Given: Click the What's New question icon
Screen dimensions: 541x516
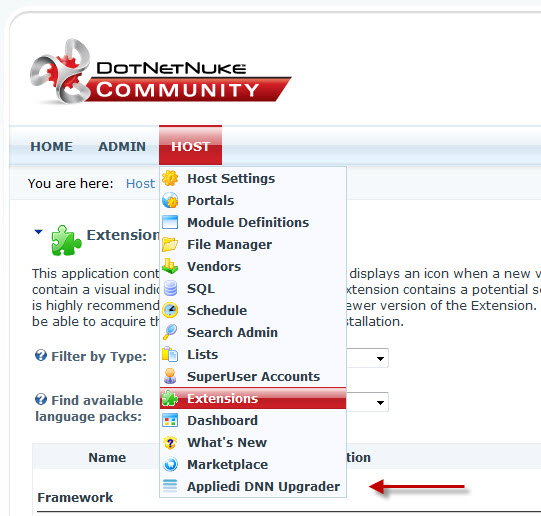Looking at the screenshot, I should (170, 443).
